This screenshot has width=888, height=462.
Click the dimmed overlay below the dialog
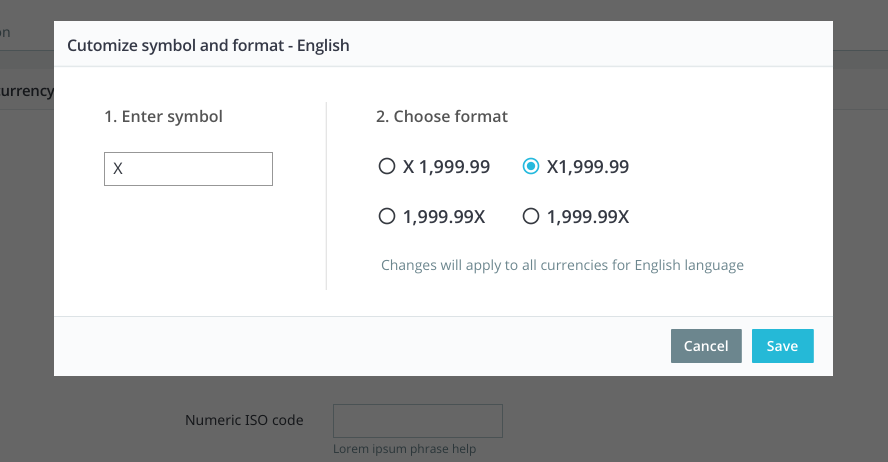click(680, 419)
